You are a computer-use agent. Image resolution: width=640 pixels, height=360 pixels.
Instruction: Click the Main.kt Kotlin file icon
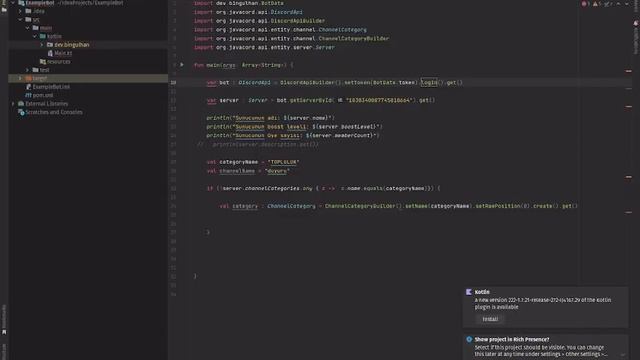coord(50,53)
